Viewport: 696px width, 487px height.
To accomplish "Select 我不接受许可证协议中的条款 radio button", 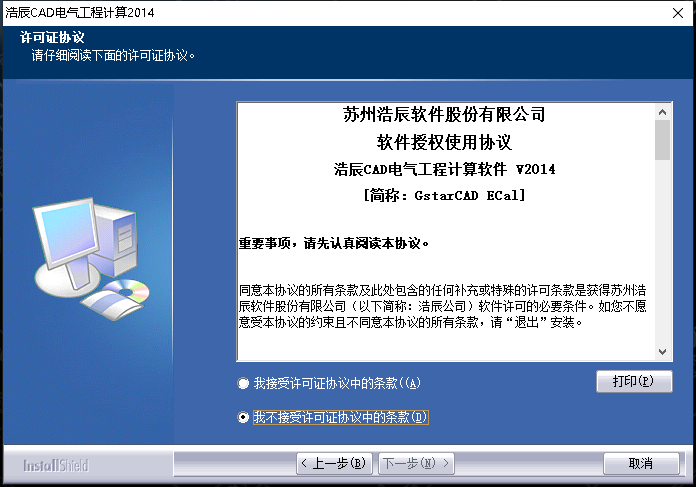I will tap(243, 417).
